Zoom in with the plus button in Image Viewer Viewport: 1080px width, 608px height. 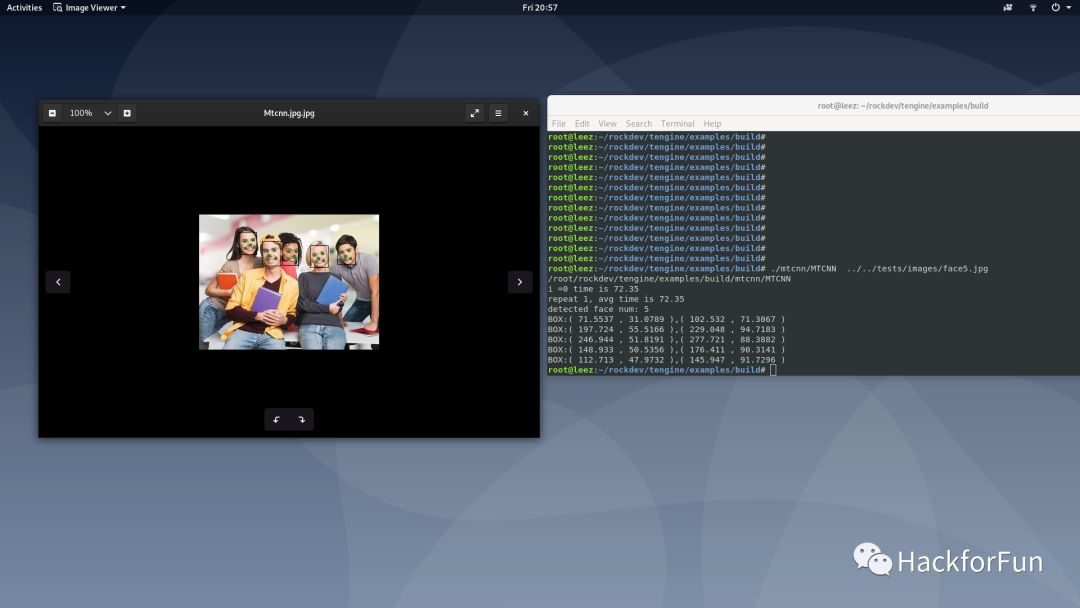pyautogui.click(x=127, y=113)
